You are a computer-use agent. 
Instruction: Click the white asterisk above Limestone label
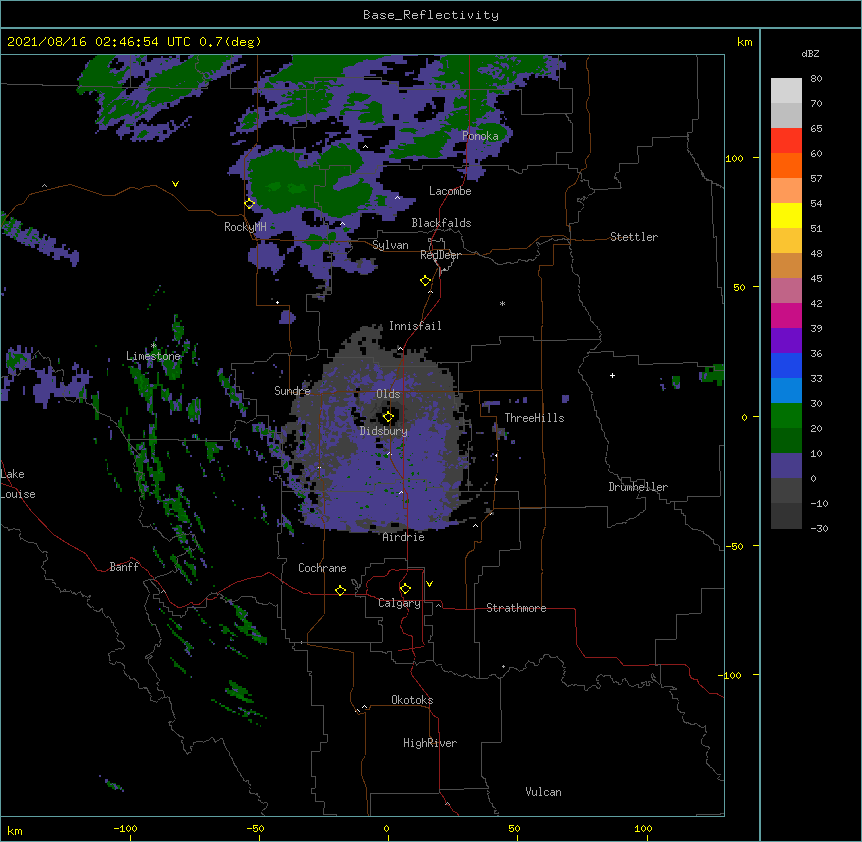(154, 345)
